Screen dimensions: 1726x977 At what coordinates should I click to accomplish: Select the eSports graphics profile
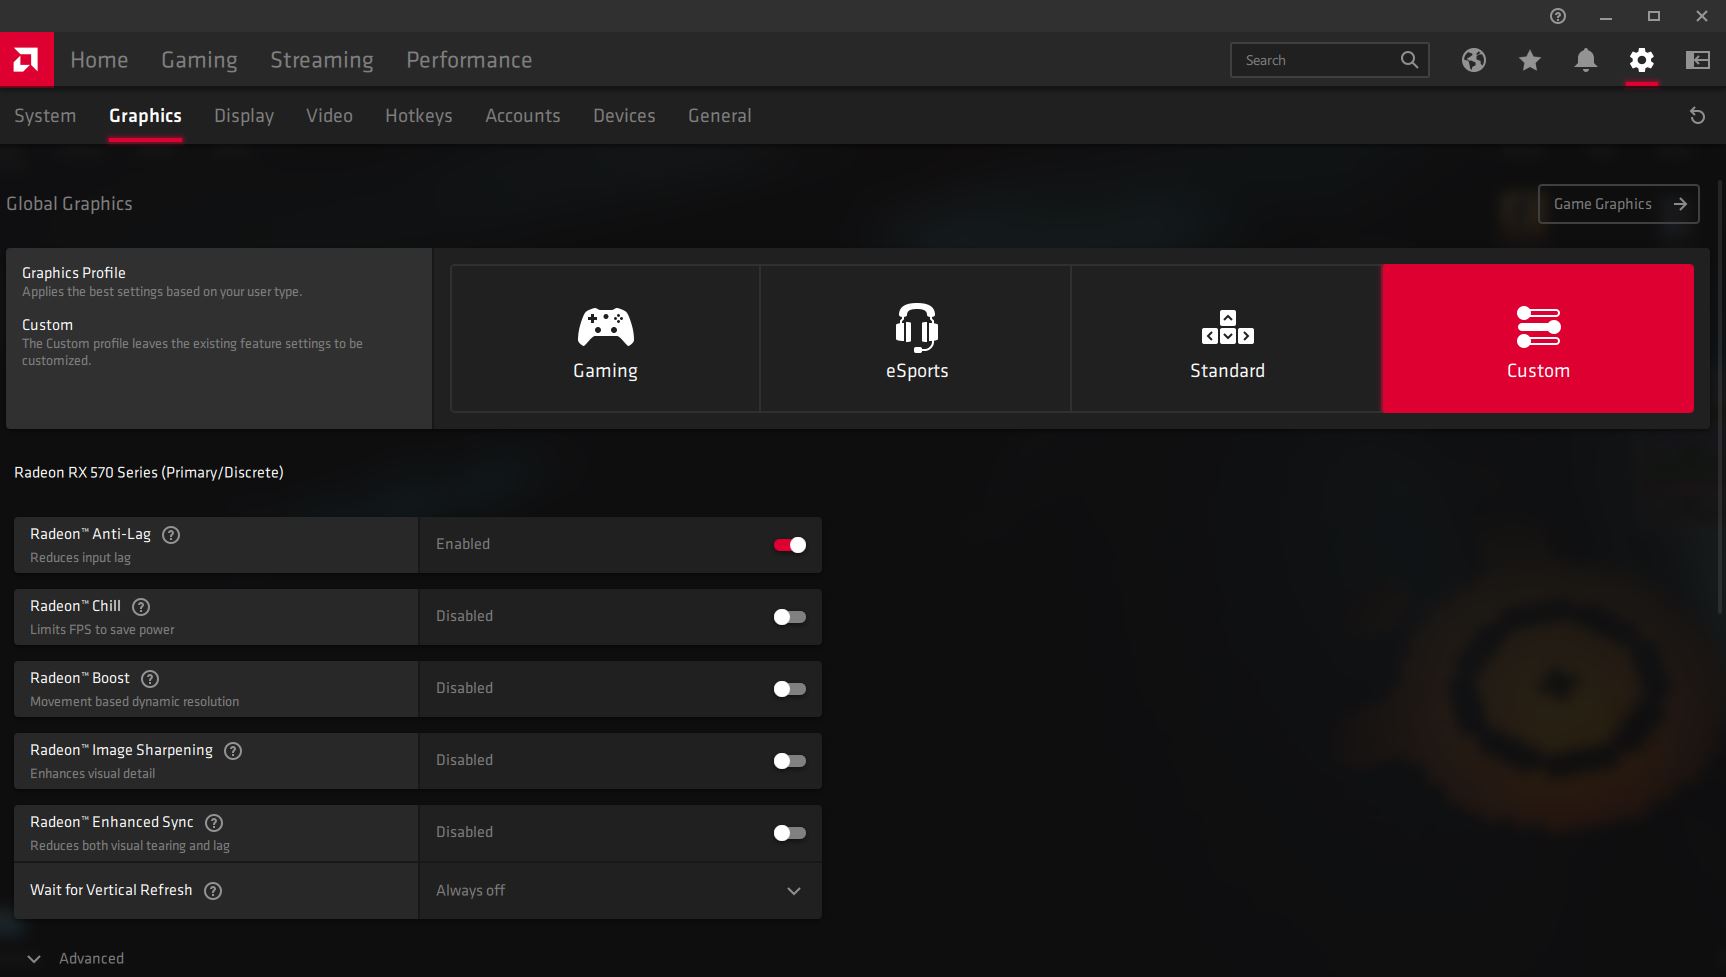tap(916, 338)
